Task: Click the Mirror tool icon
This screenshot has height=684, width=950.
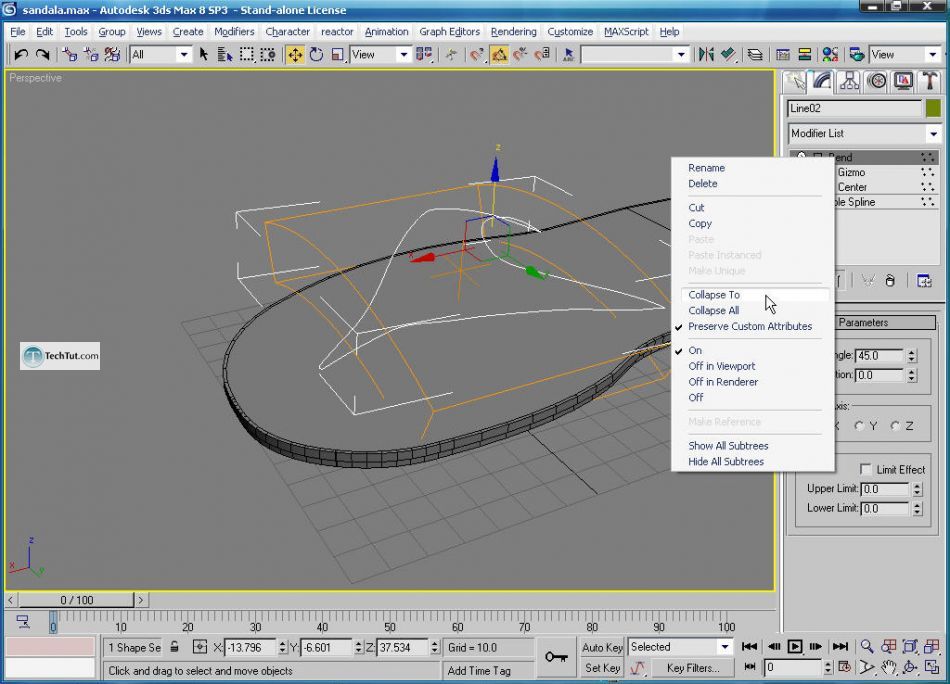Action: [x=706, y=55]
